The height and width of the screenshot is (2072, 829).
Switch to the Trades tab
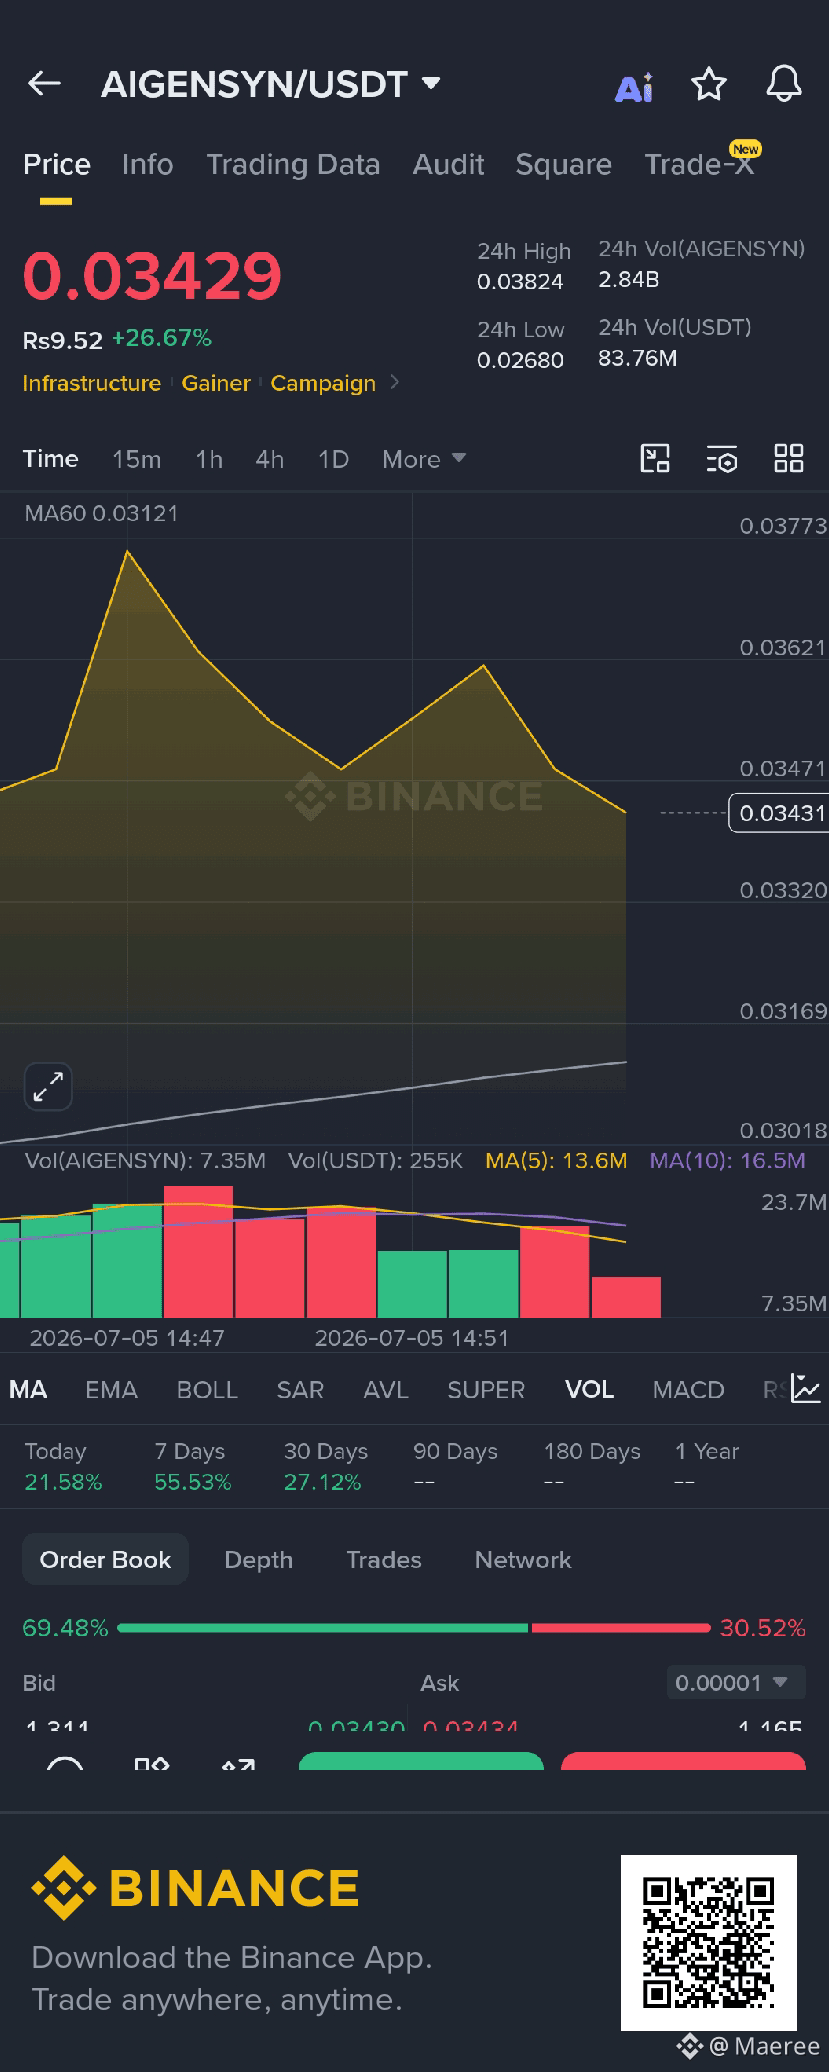(384, 1559)
